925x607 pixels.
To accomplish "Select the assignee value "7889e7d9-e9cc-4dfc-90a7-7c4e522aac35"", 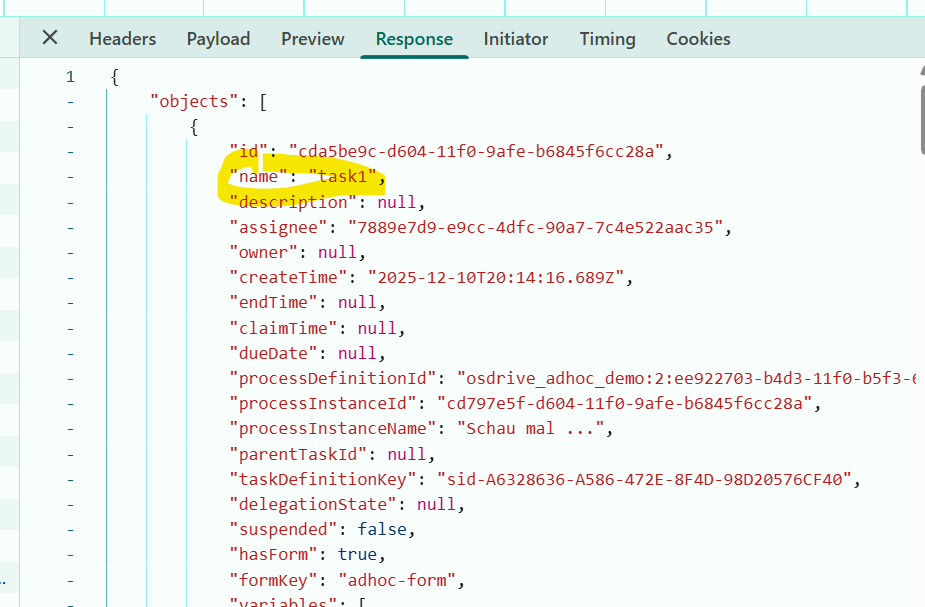I will [x=536, y=228].
